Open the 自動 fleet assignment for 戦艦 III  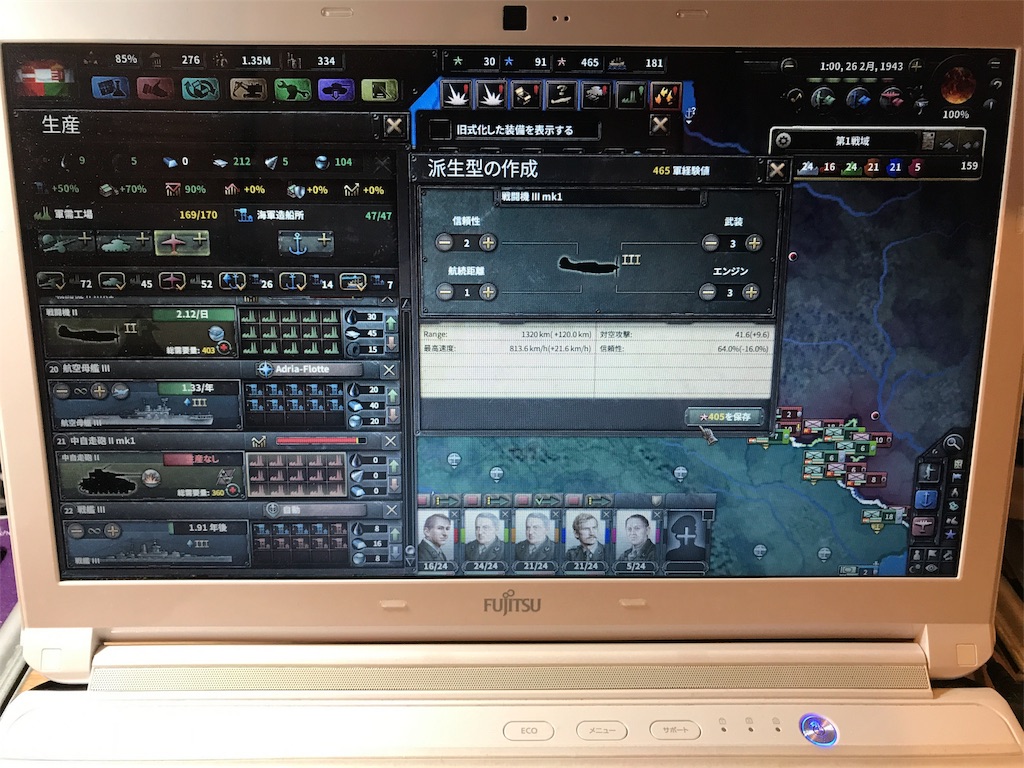pyautogui.click(x=313, y=509)
